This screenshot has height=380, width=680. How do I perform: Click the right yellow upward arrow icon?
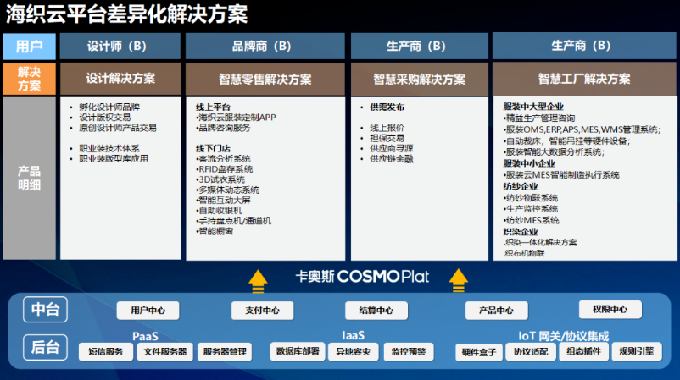pyautogui.click(x=458, y=280)
